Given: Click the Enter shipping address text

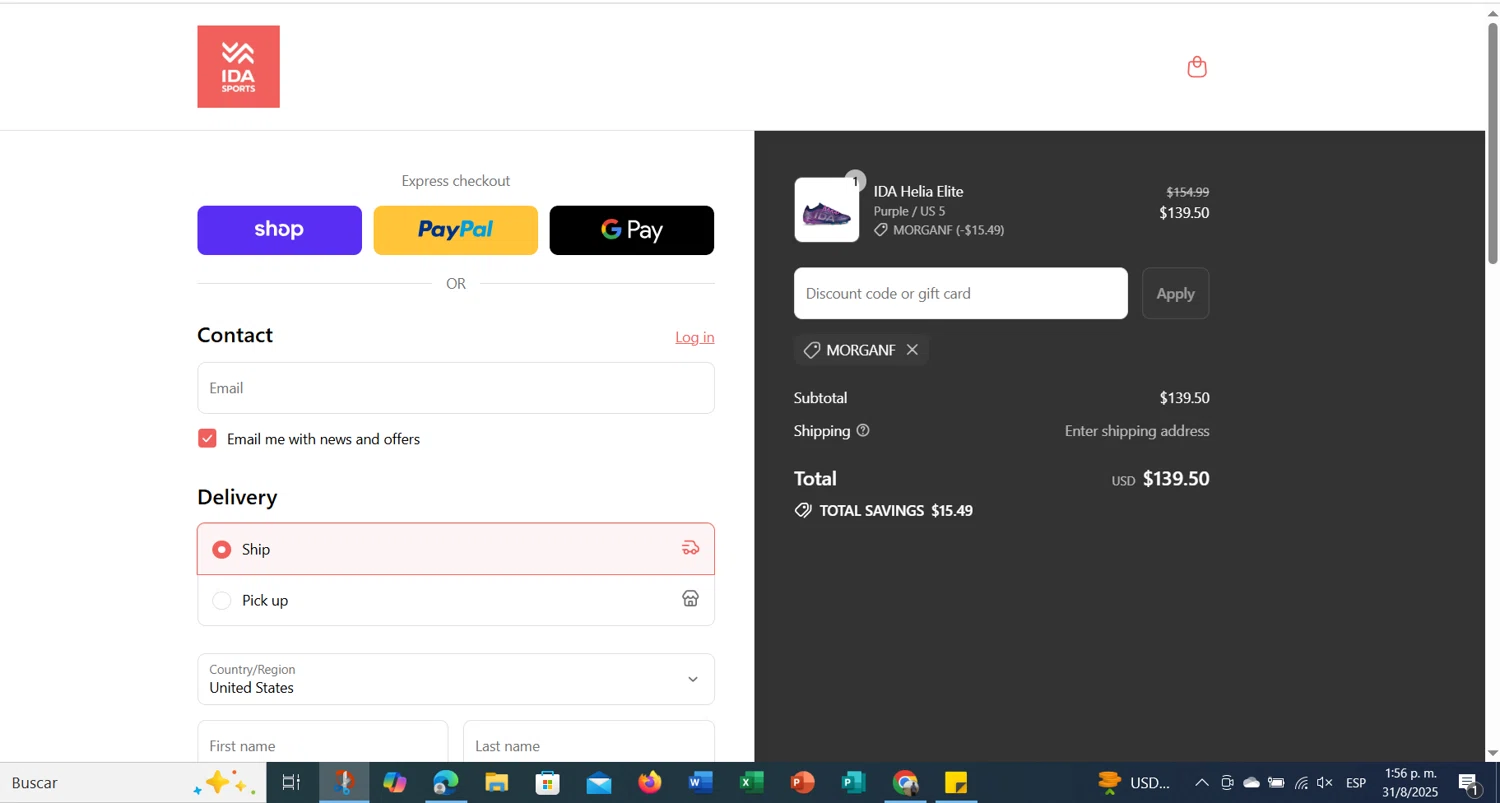Looking at the screenshot, I should 1137,431.
